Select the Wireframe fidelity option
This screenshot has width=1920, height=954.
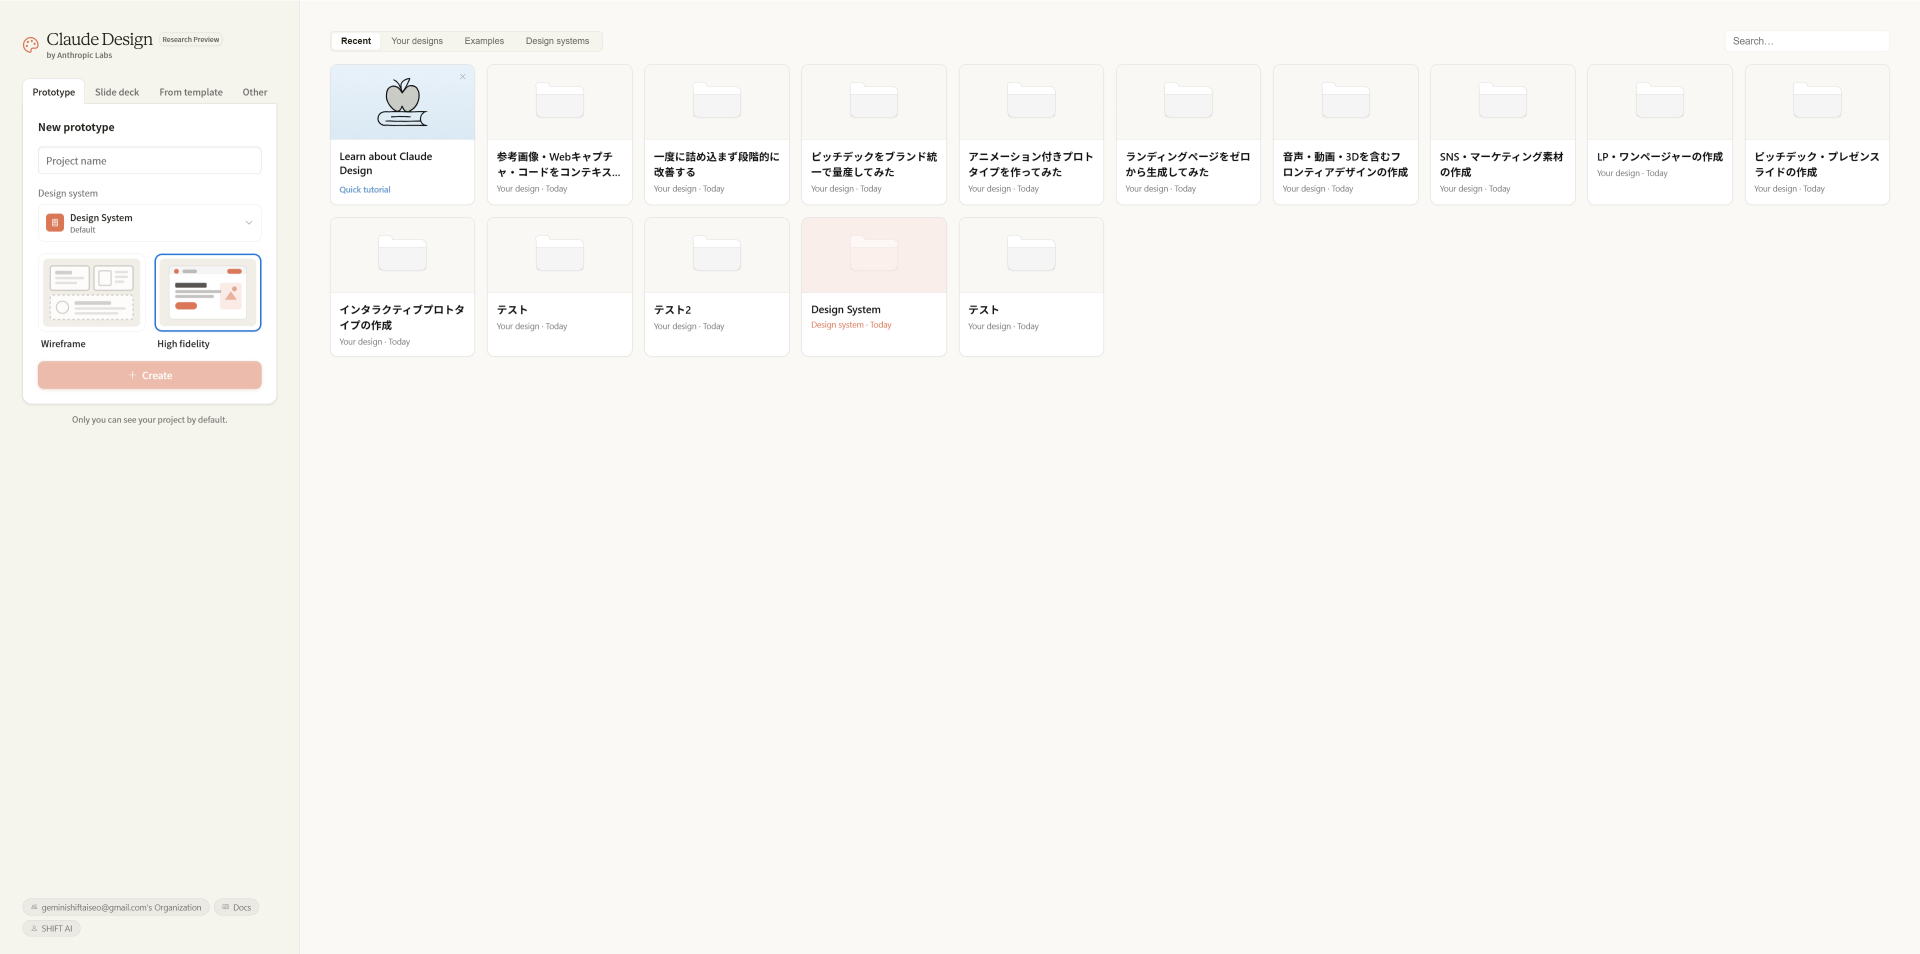(x=91, y=292)
